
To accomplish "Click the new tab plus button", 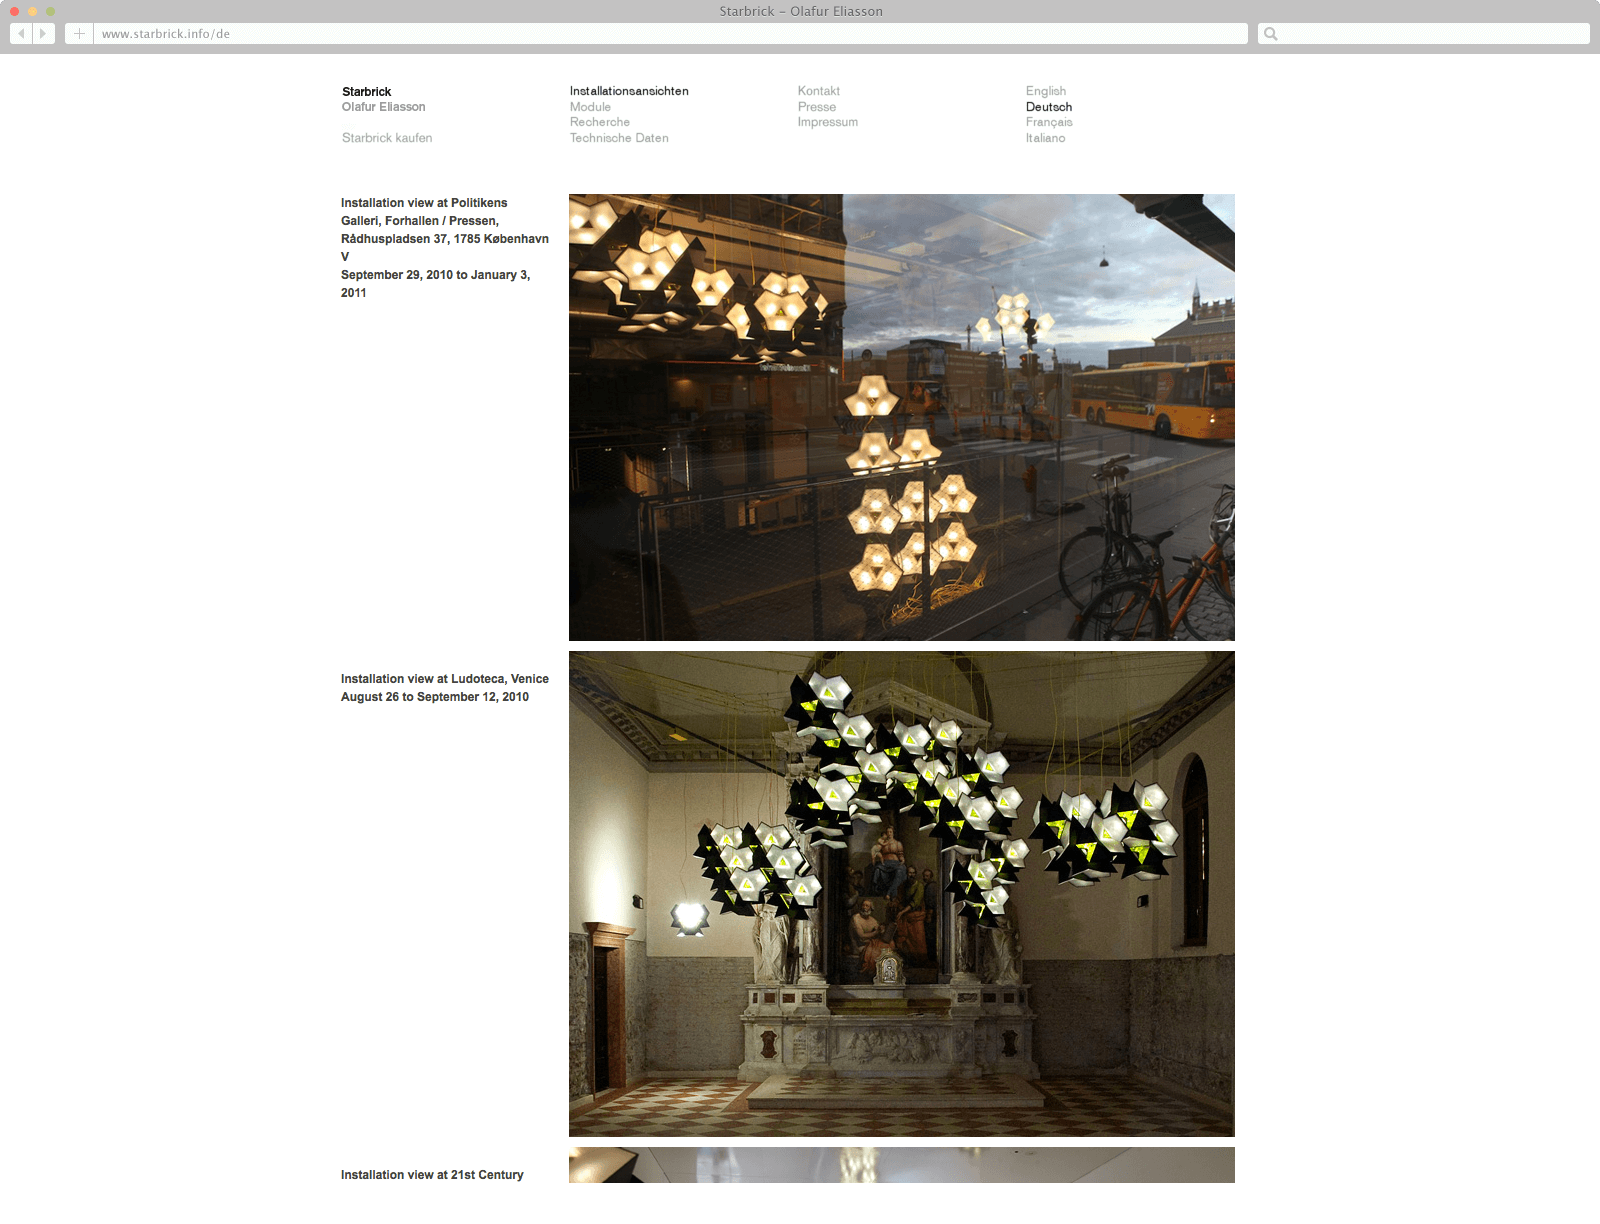I will pos(79,33).
